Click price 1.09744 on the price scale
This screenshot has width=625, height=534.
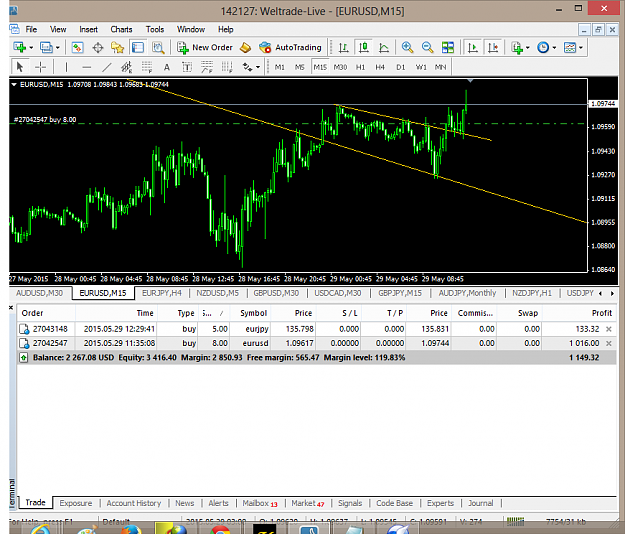(x=603, y=104)
